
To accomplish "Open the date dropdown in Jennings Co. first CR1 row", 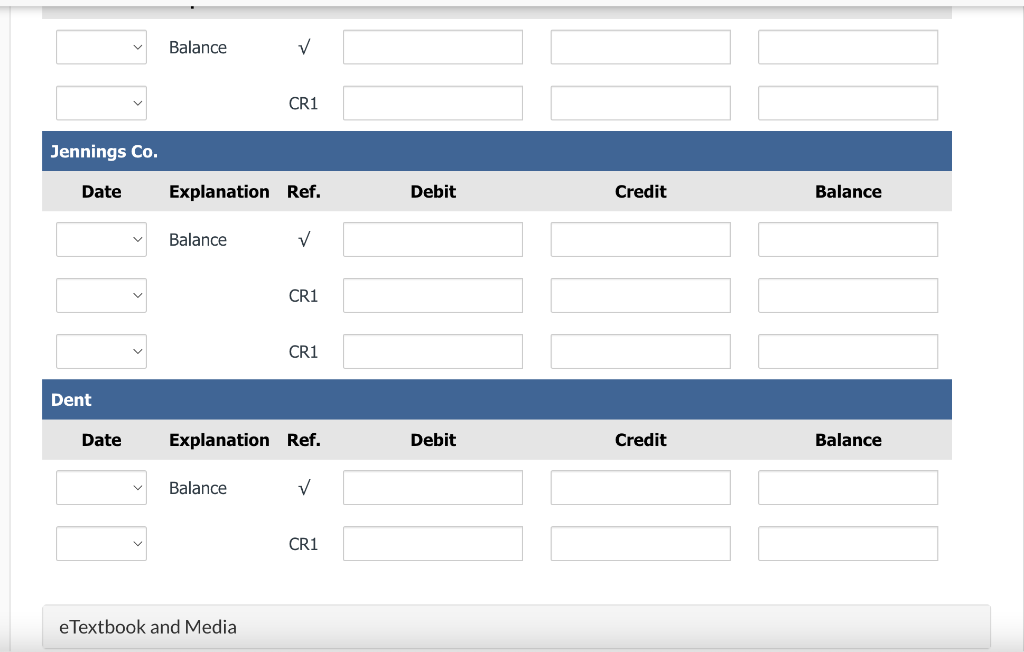I will [101, 295].
